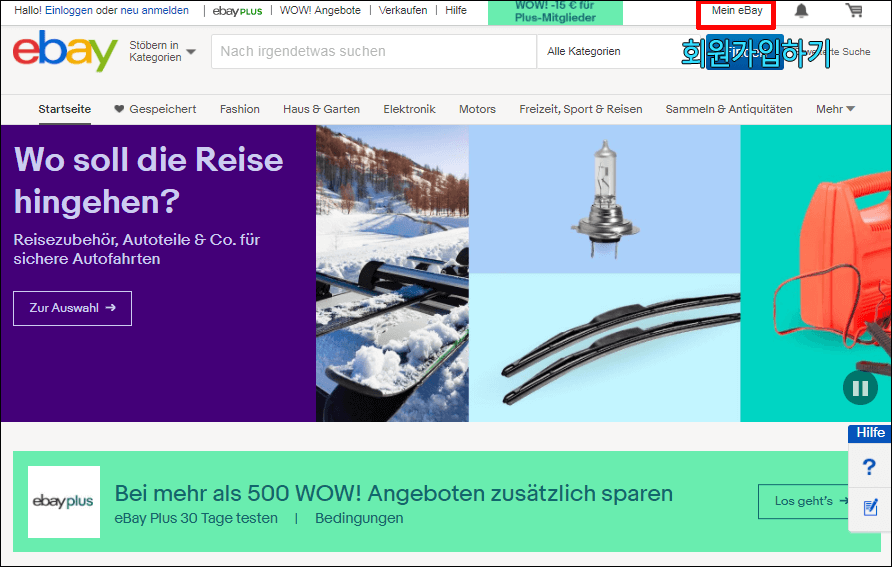Expand the Mehr menu
The image size is (892, 567).
pyautogui.click(x=835, y=109)
